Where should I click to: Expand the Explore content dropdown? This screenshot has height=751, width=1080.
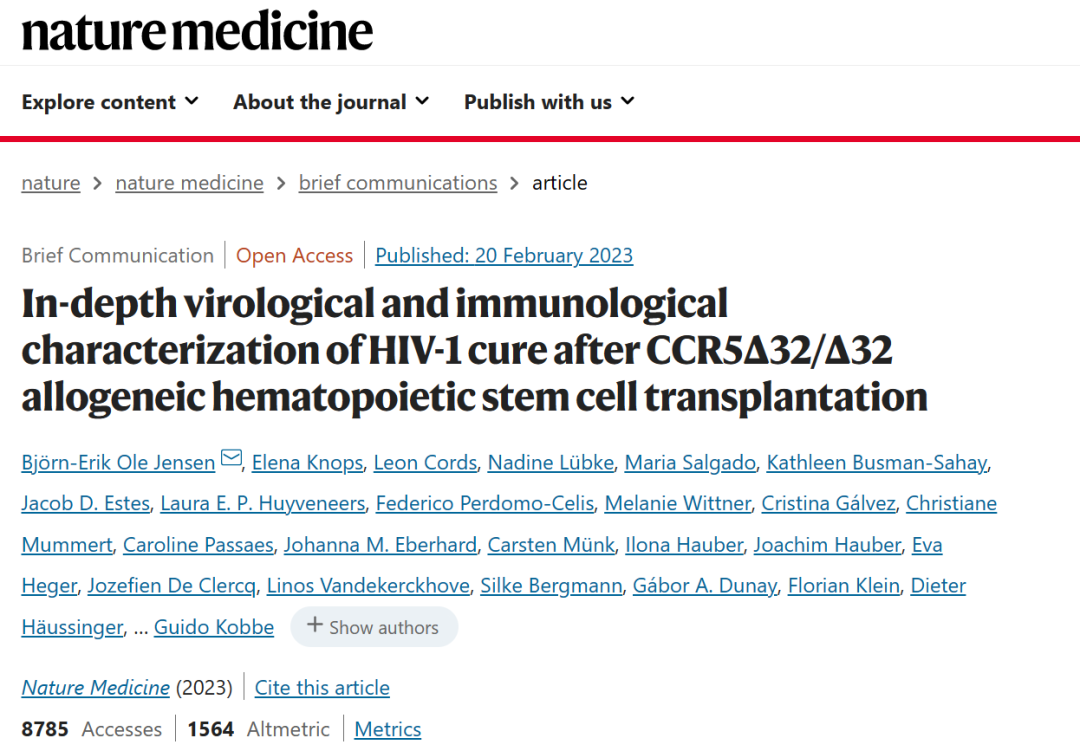110,102
